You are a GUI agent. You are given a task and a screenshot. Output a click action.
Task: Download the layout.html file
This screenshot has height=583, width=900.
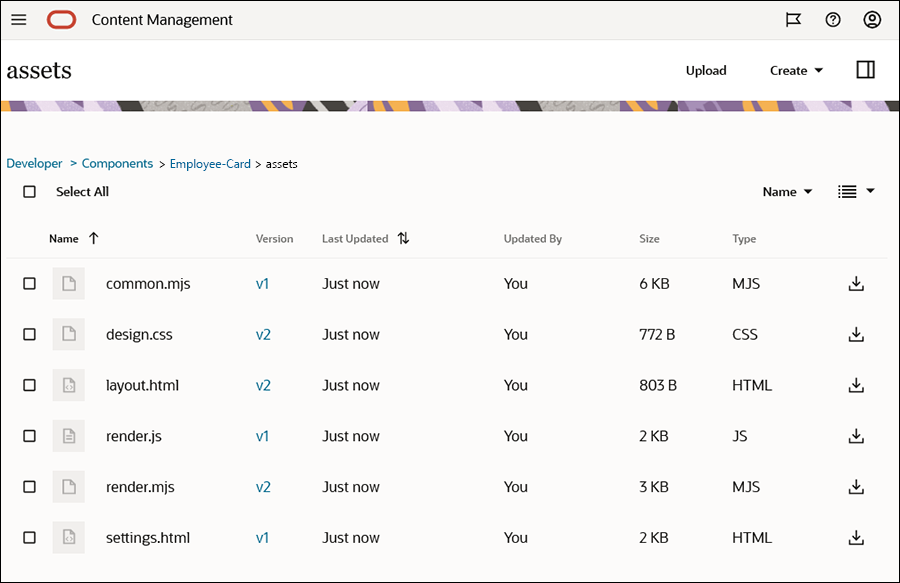pyautogui.click(x=855, y=385)
